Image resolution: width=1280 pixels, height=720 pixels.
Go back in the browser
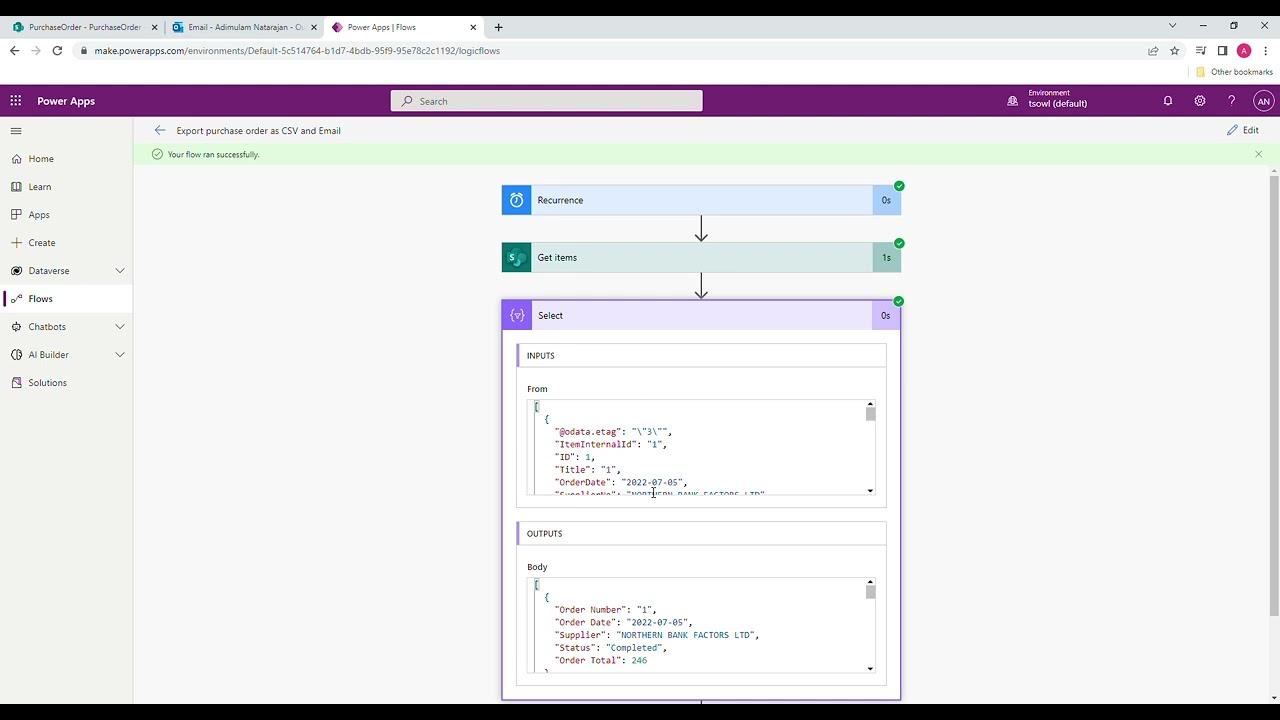point(14,51)
